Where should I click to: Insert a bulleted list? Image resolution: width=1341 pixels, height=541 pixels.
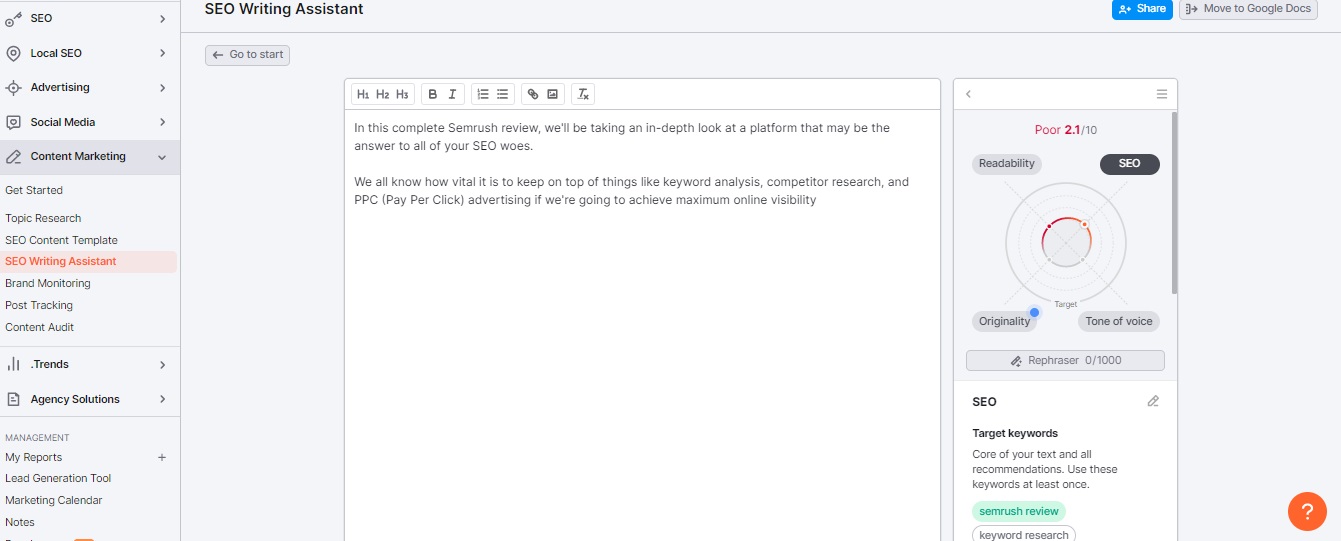click(503, 94)
